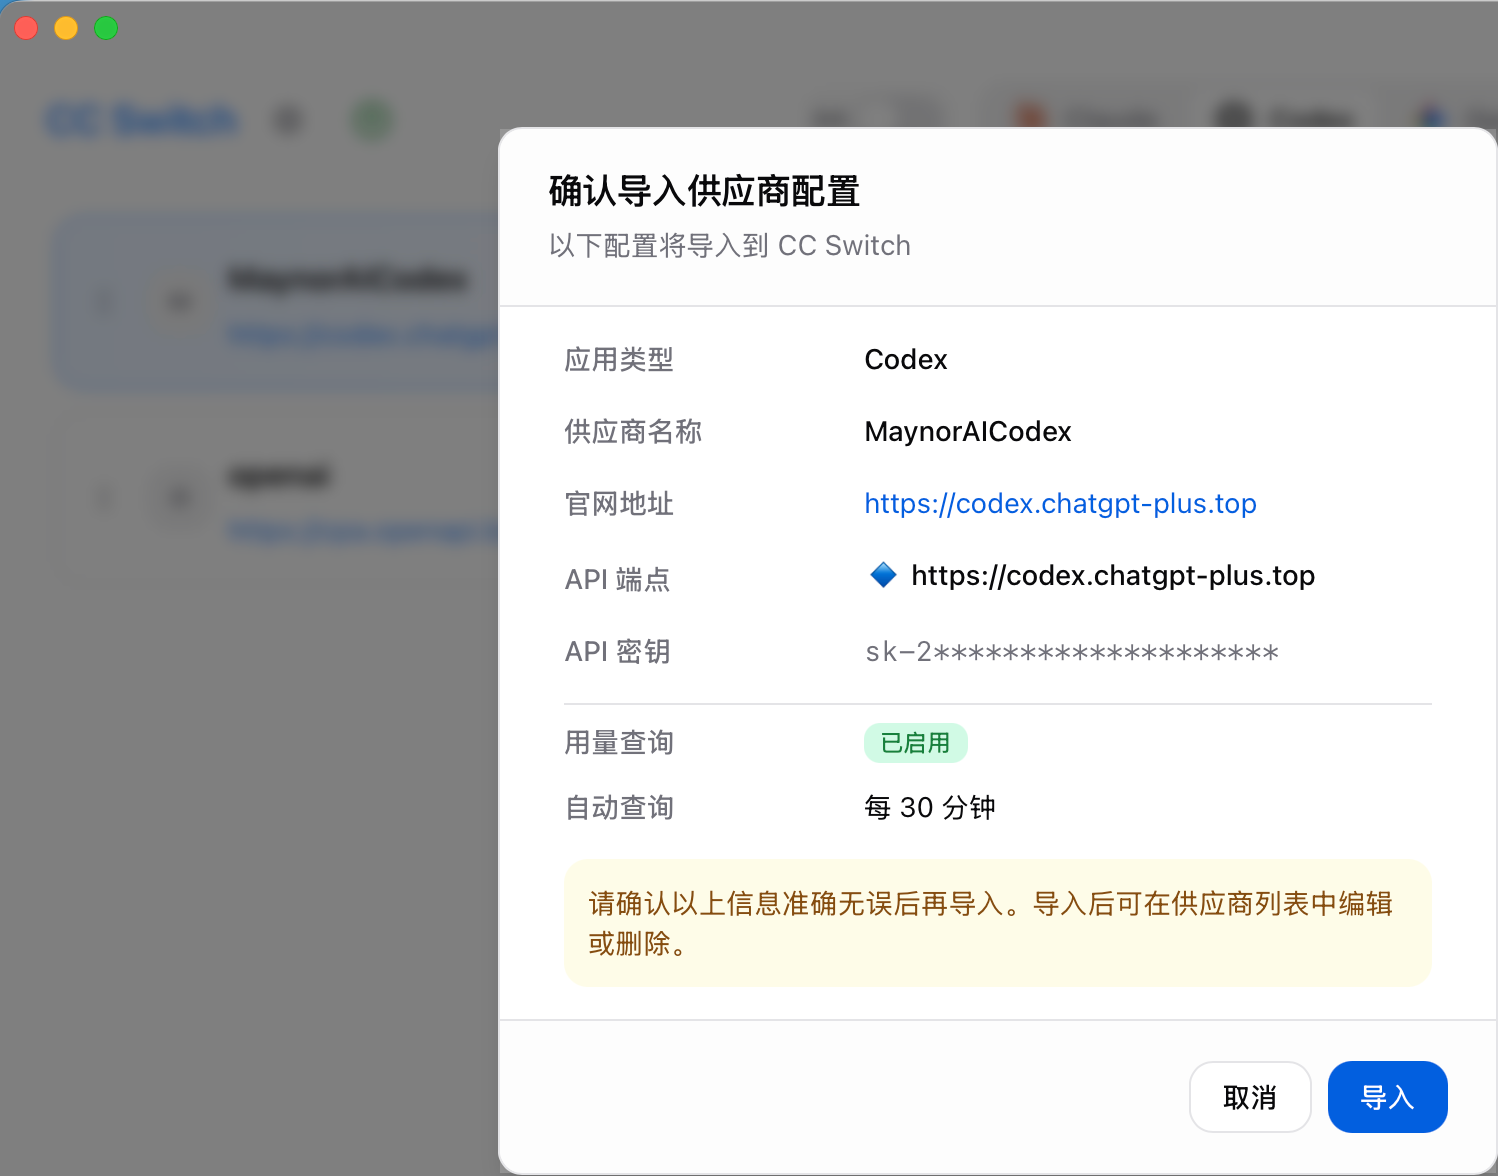Click the 已启用 enabled badge

[x=915, y=743]
